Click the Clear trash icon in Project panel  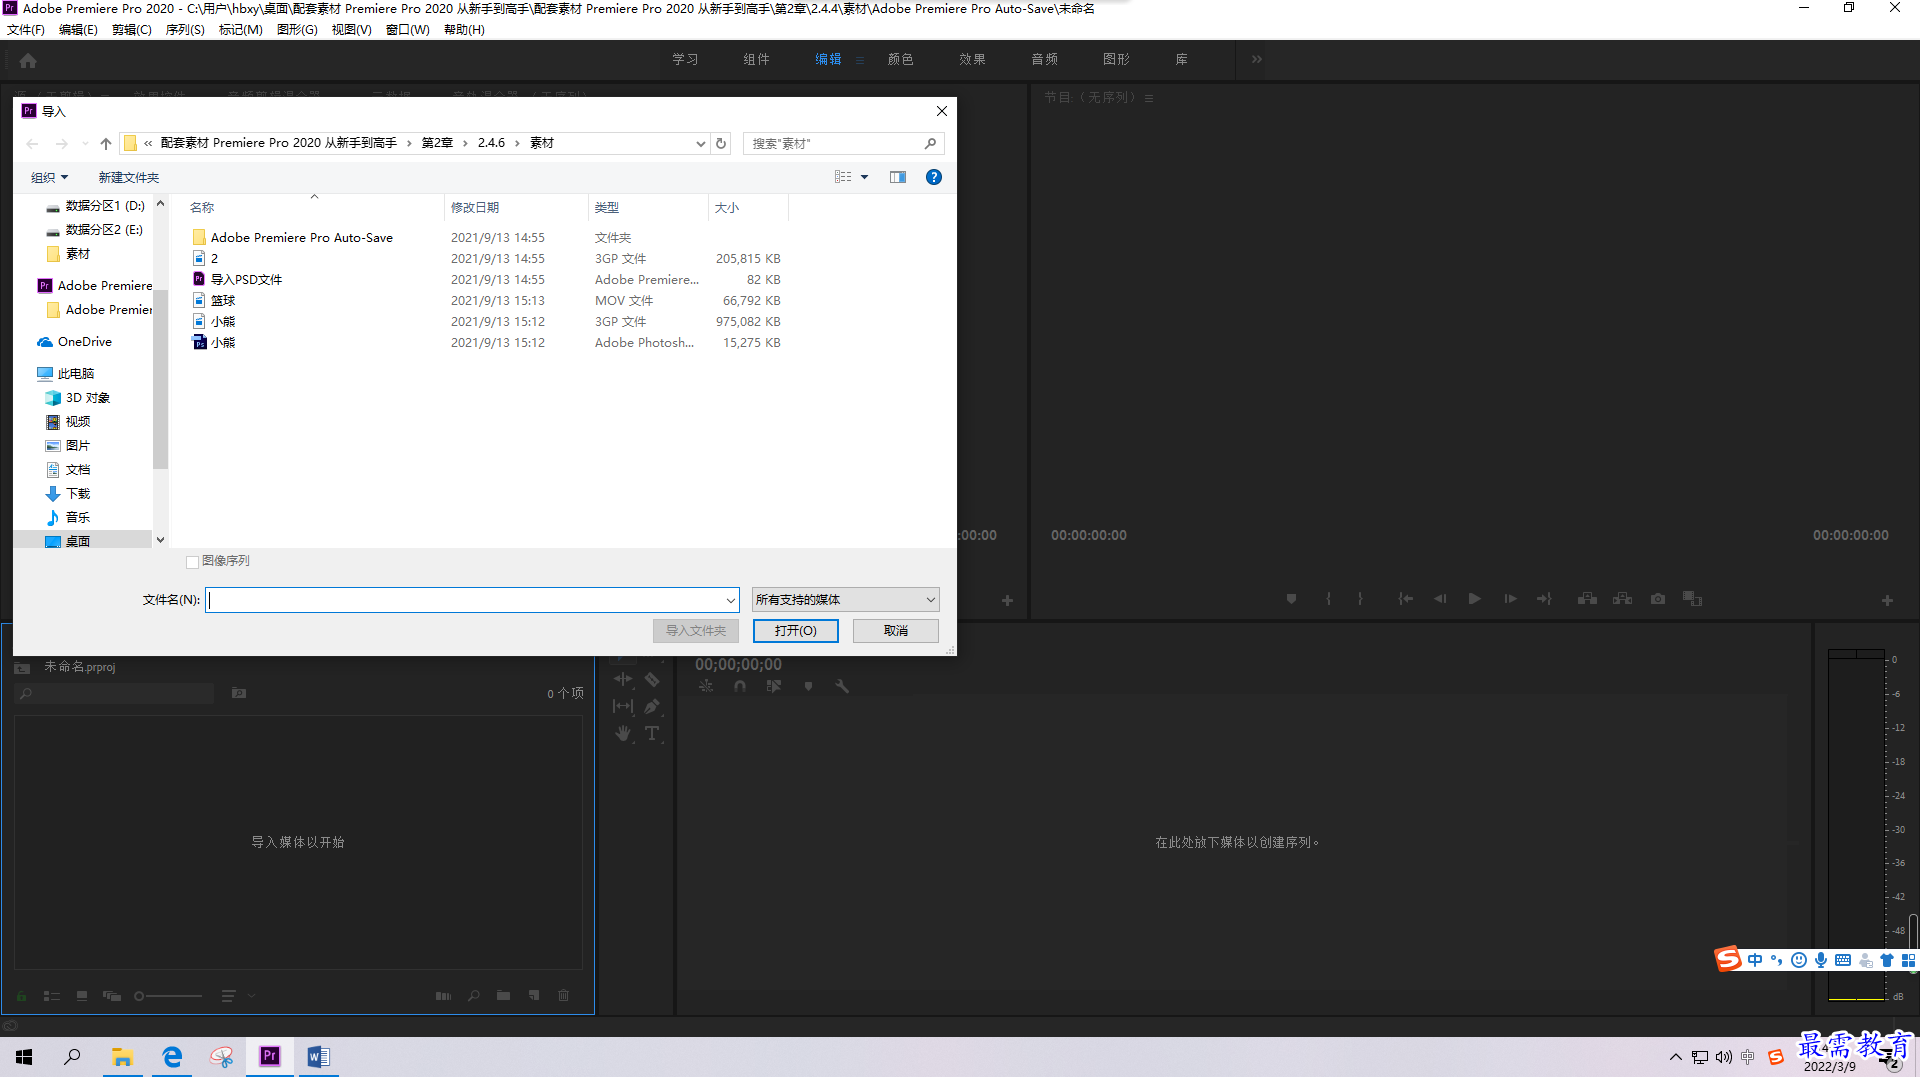click(564, 996)
